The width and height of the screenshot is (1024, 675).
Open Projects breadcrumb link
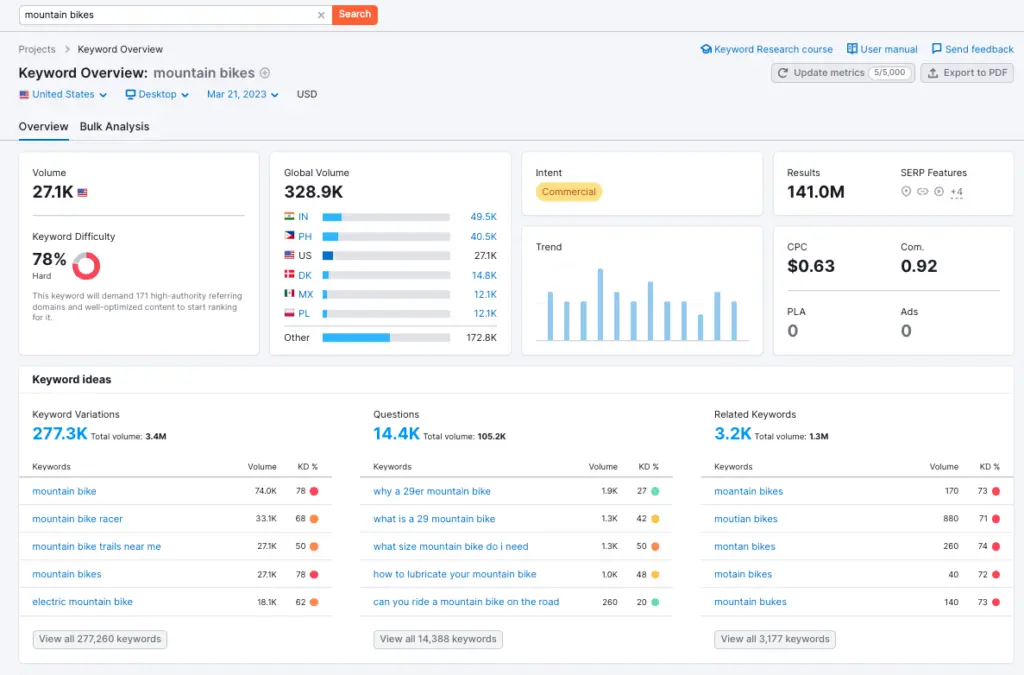(37, 49)
